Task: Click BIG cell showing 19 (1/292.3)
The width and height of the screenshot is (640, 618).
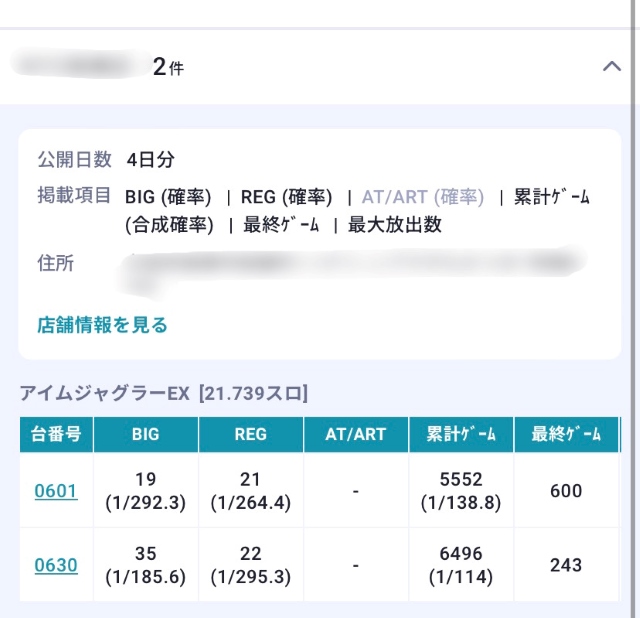Action: [145, 491]
